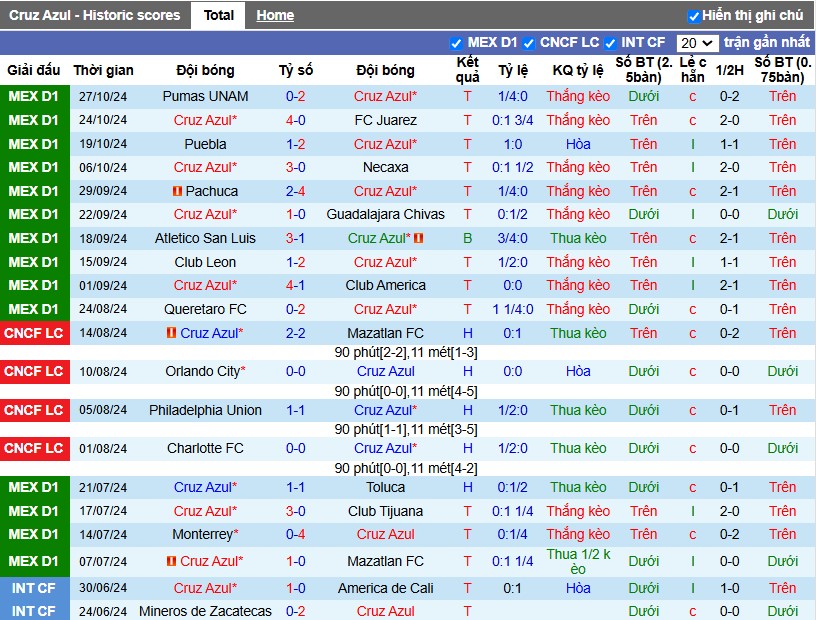Screen dimensions: 816x620
Task: Open Toluca team link
Action: (386, 487)
